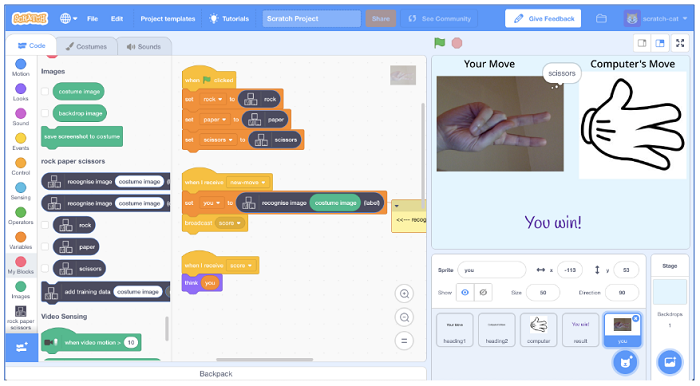Expand the 'you' variable dropdown in set block
The height and width of the screenshot is (386, 700).
(x=212, y=203)
